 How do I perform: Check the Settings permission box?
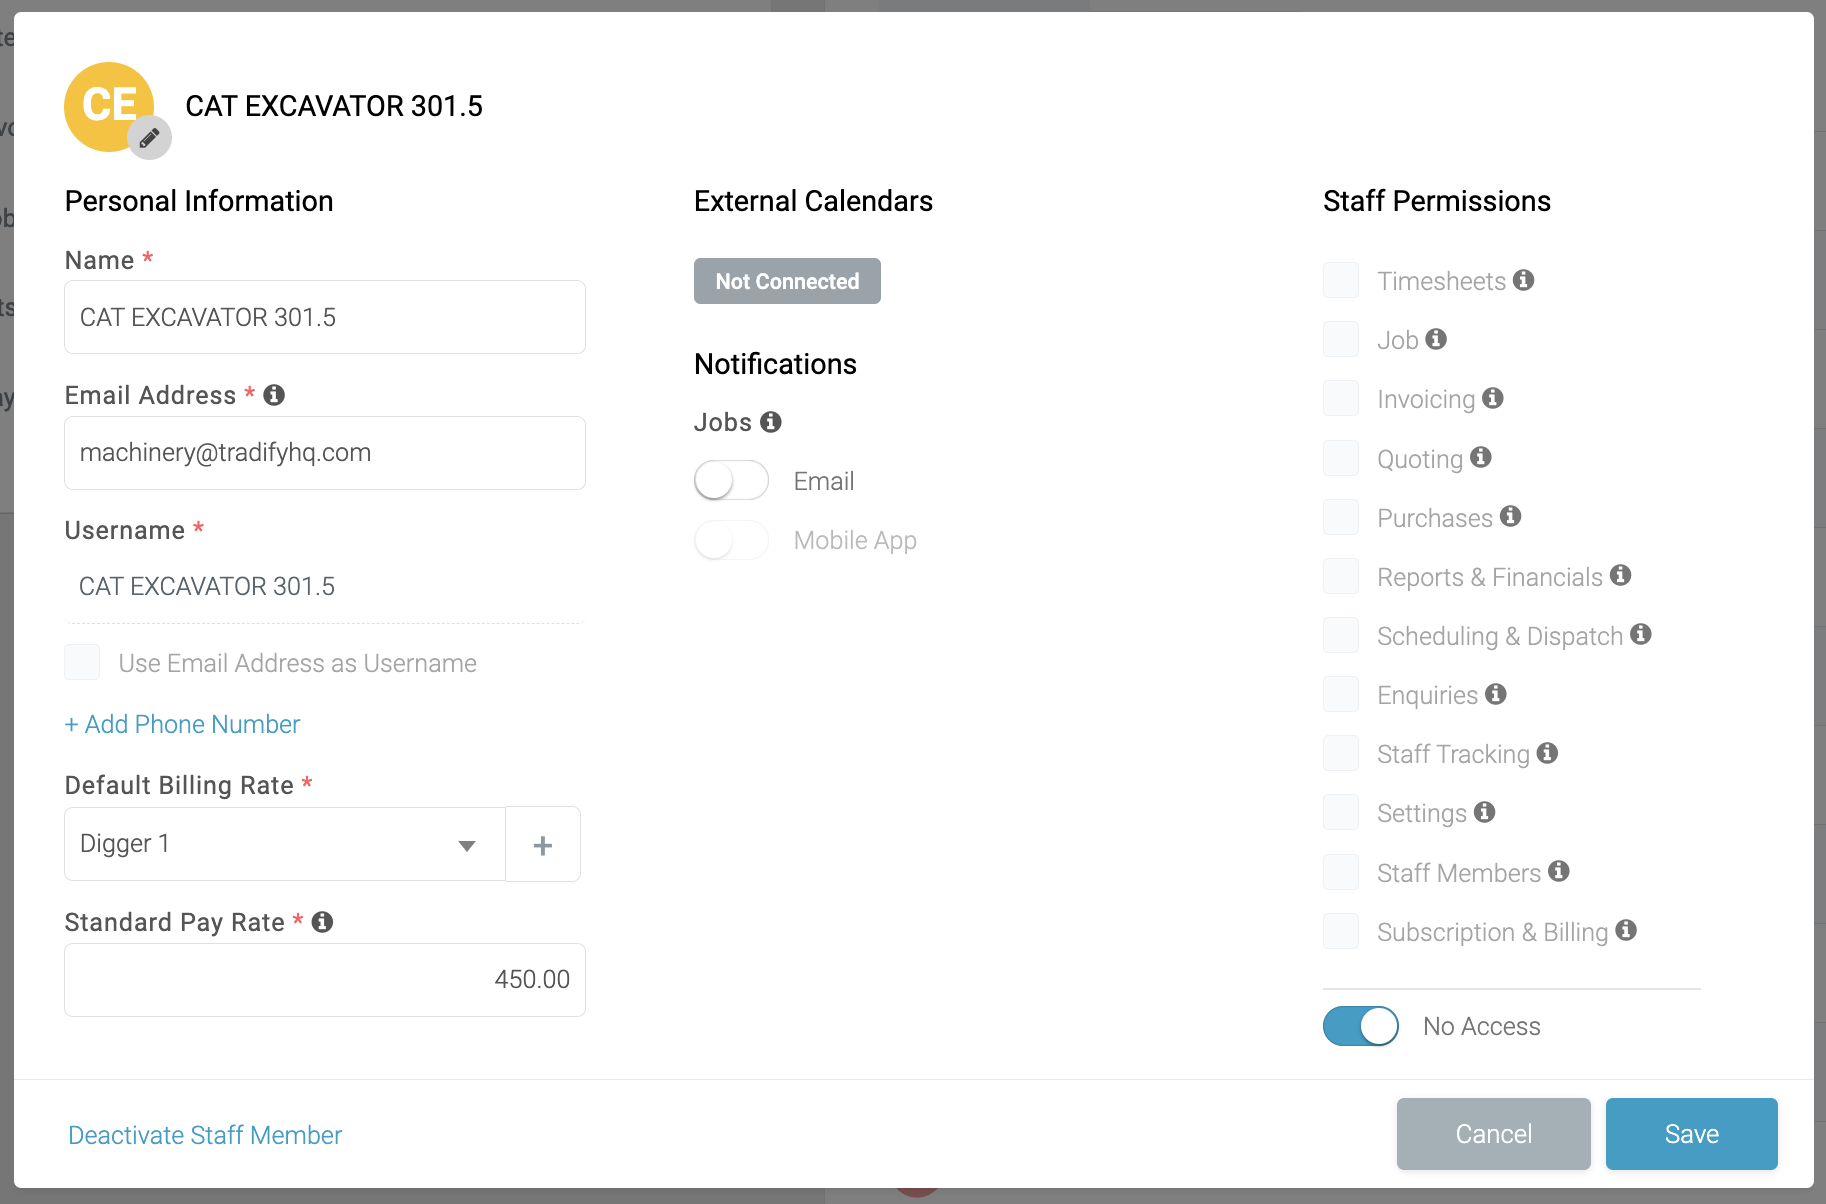[1341, 812]
